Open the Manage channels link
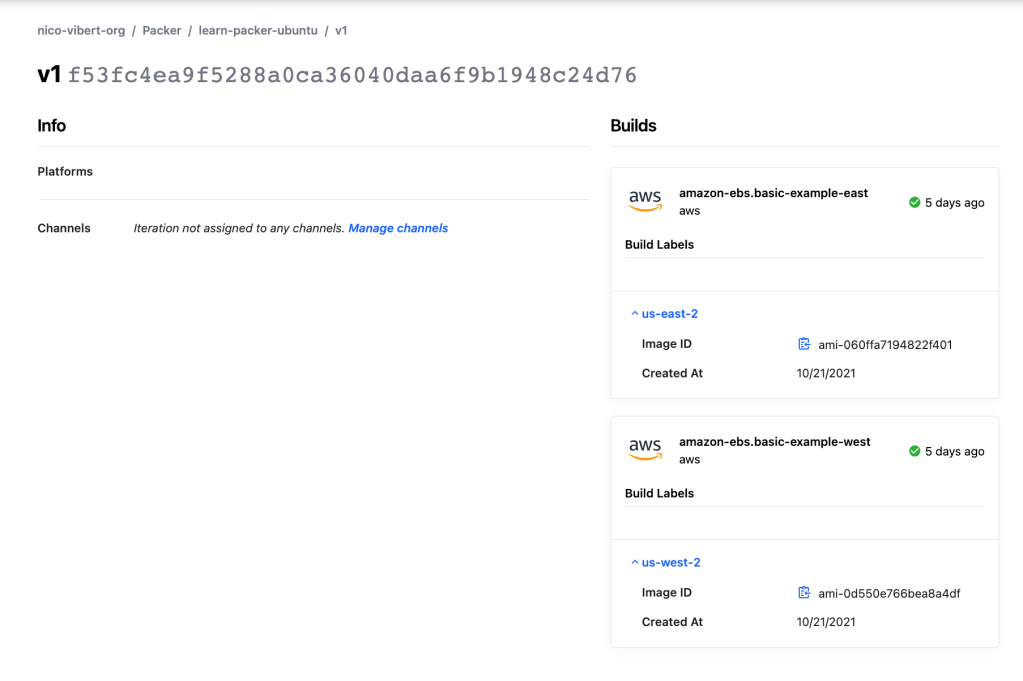The height and width of the screenshot is (681, 1023). (398, 228)
